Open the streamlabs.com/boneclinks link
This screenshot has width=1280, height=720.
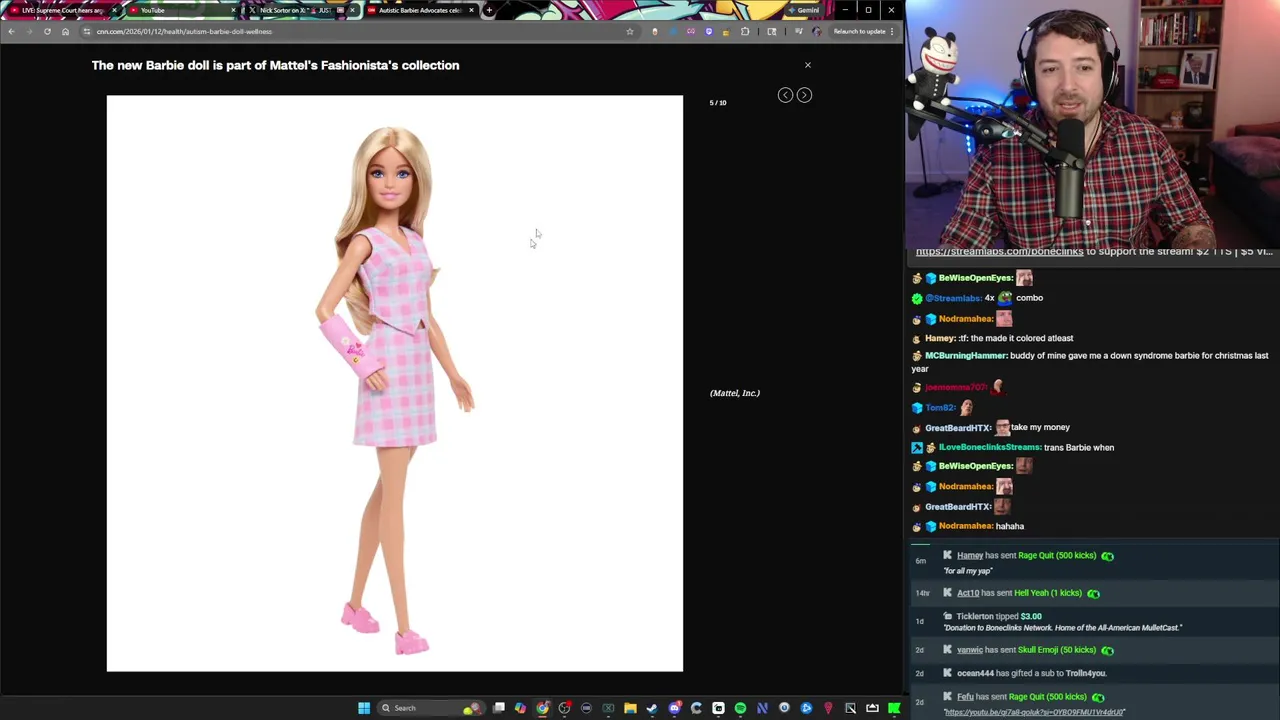[x=999, y=252]
